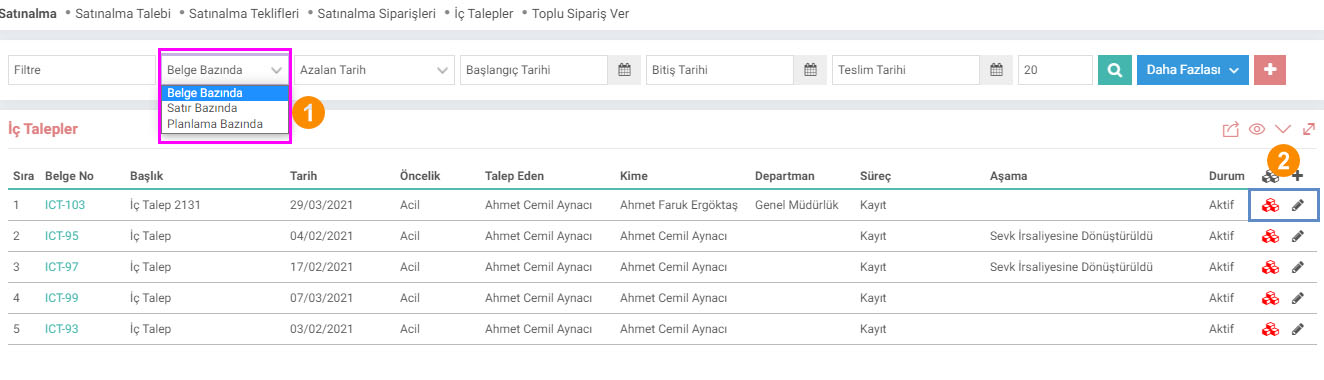The image size is (1324, 380).
Task: Click 'Ahmet Faruk Ergöktaş' cell
Action: pos(679,205)
